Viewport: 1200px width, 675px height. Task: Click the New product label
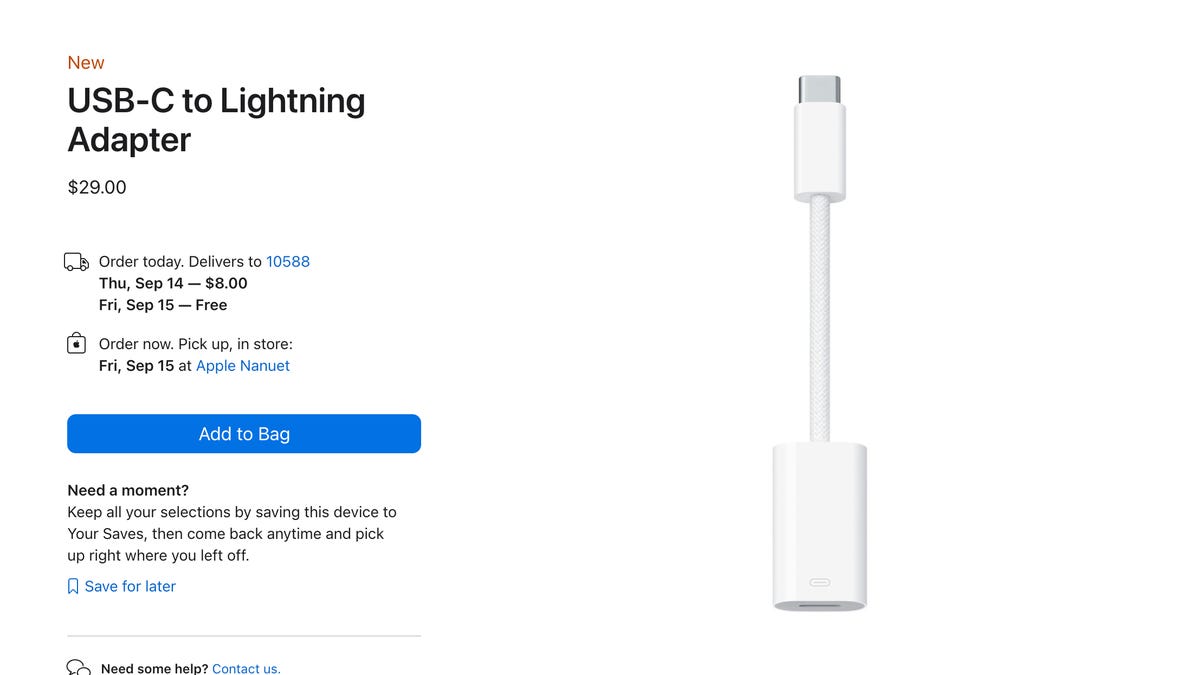tap(85, 62)
